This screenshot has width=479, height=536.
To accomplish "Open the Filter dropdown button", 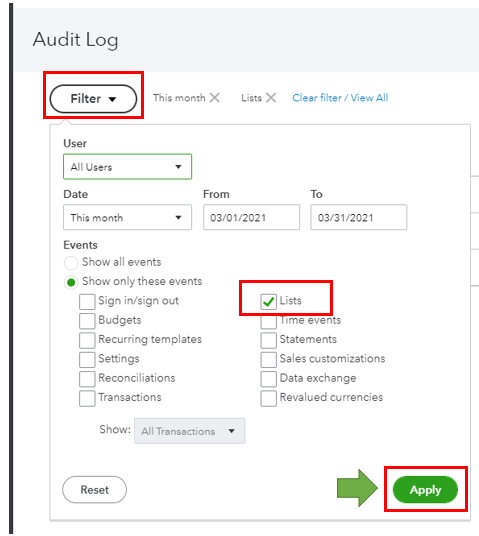I will (x=93, y=99).
